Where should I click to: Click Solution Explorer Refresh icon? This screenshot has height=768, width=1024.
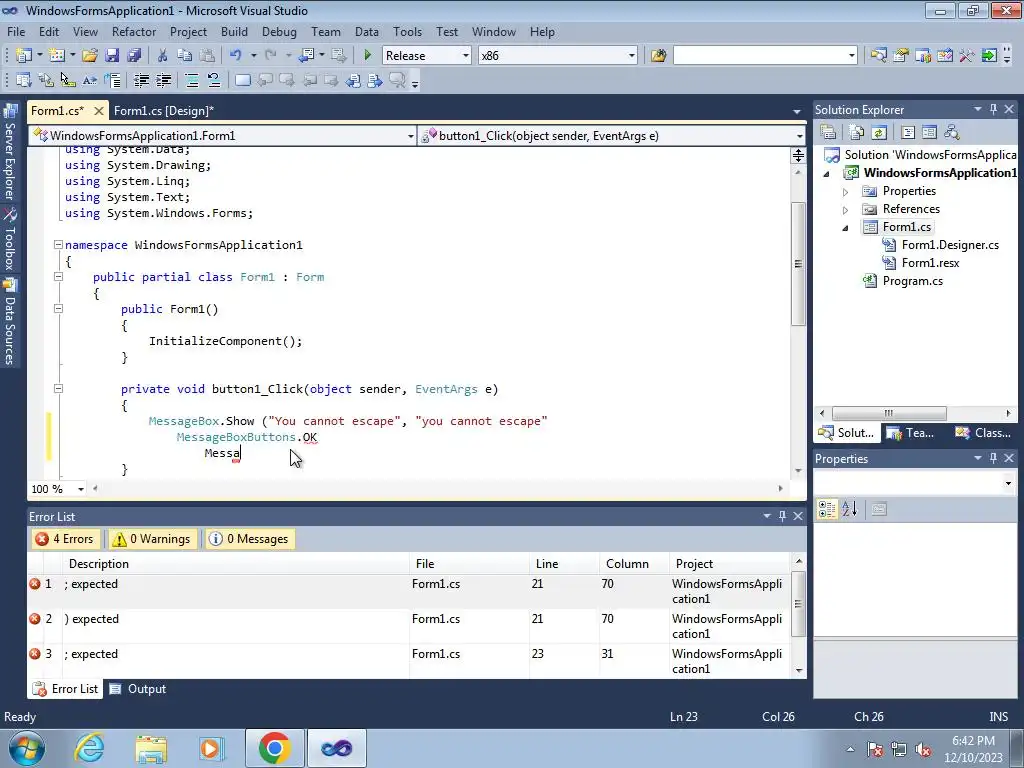tap(879, 133)
